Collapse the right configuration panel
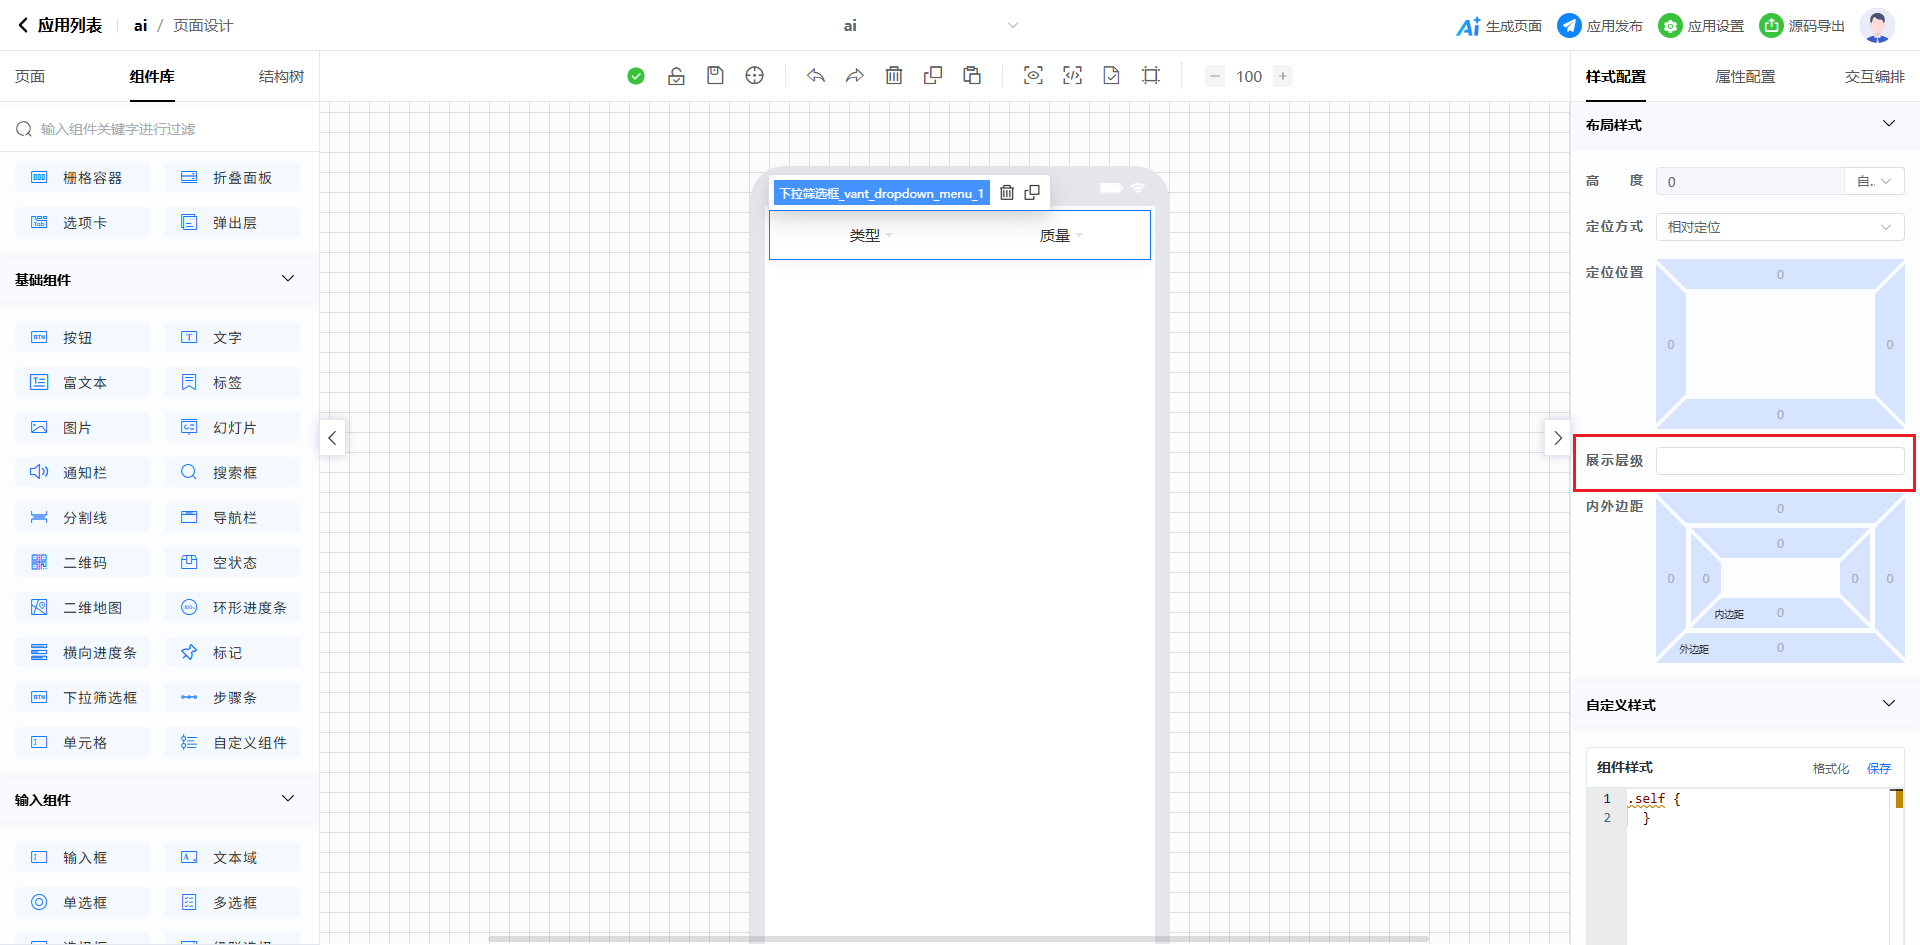The height and width of the screenshot is (945, 1920). (x=1557, y=438)
